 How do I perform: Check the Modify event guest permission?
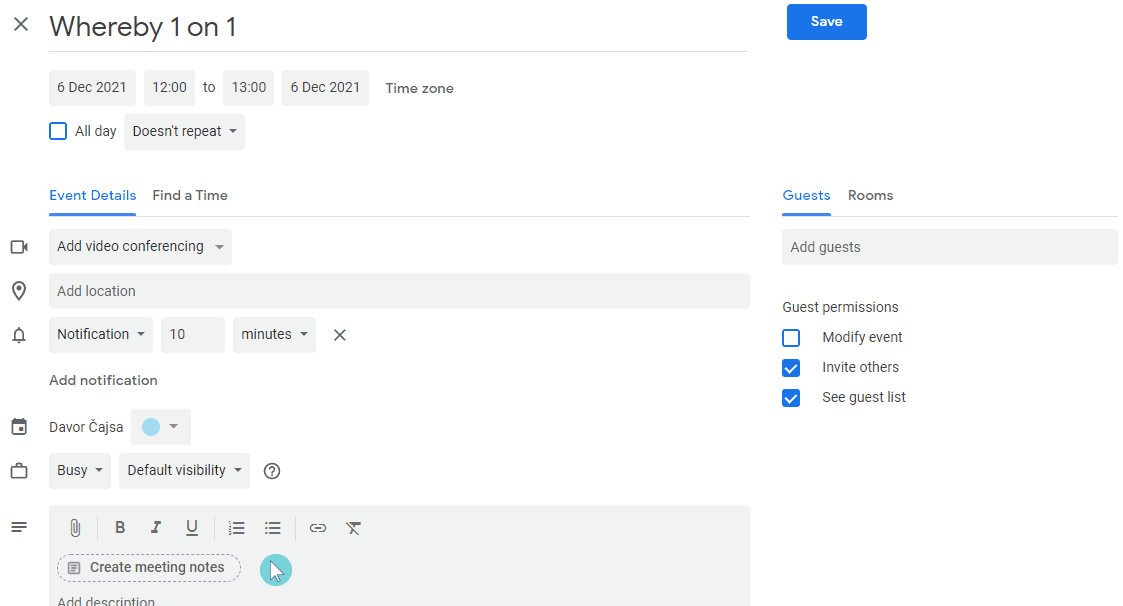tap(791, 338)
